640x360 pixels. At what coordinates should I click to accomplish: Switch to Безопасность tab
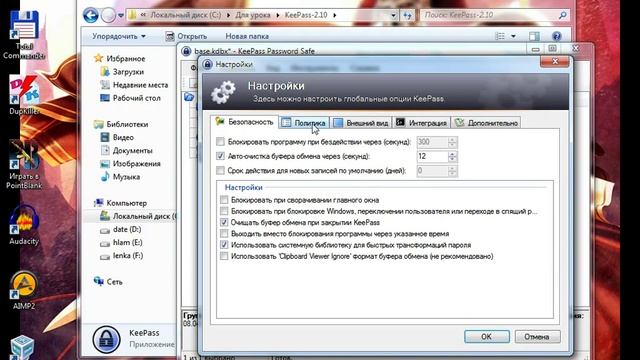click(x=244, y=122)
